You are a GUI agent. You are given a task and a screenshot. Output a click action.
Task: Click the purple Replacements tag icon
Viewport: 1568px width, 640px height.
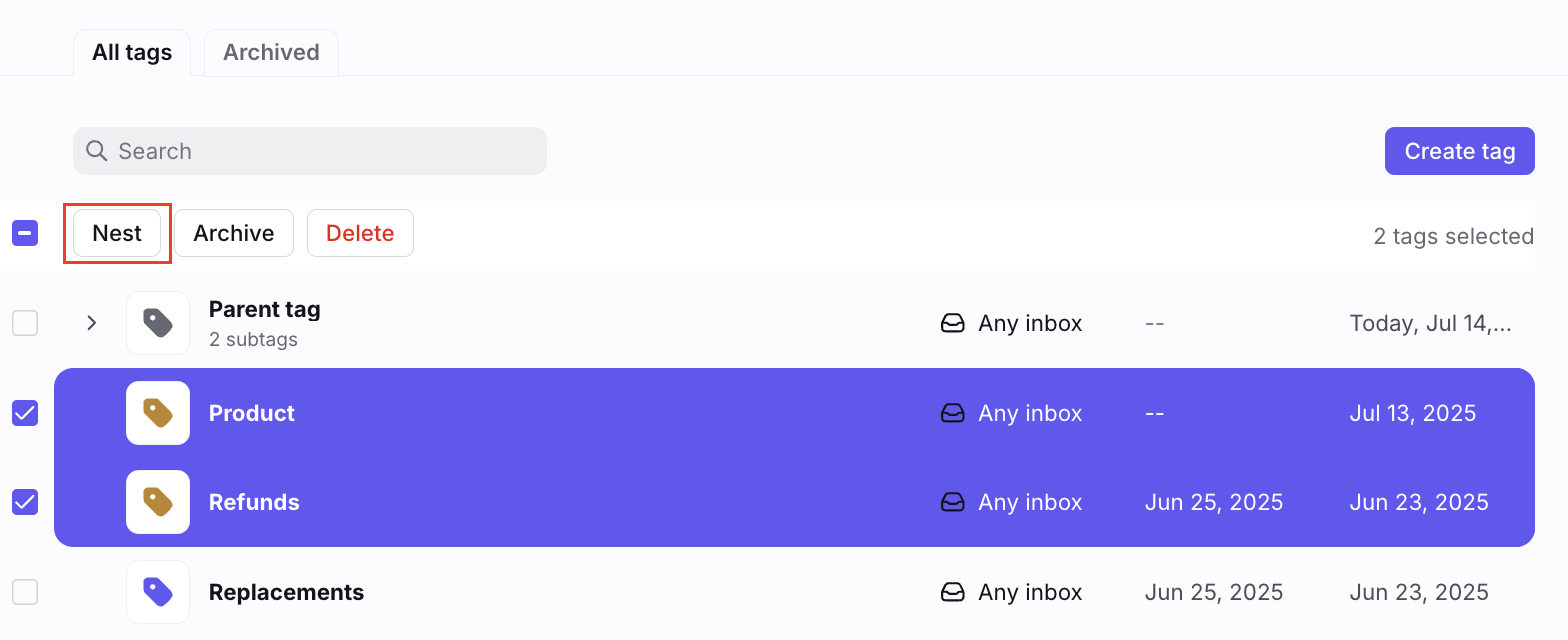pos(158,592)
